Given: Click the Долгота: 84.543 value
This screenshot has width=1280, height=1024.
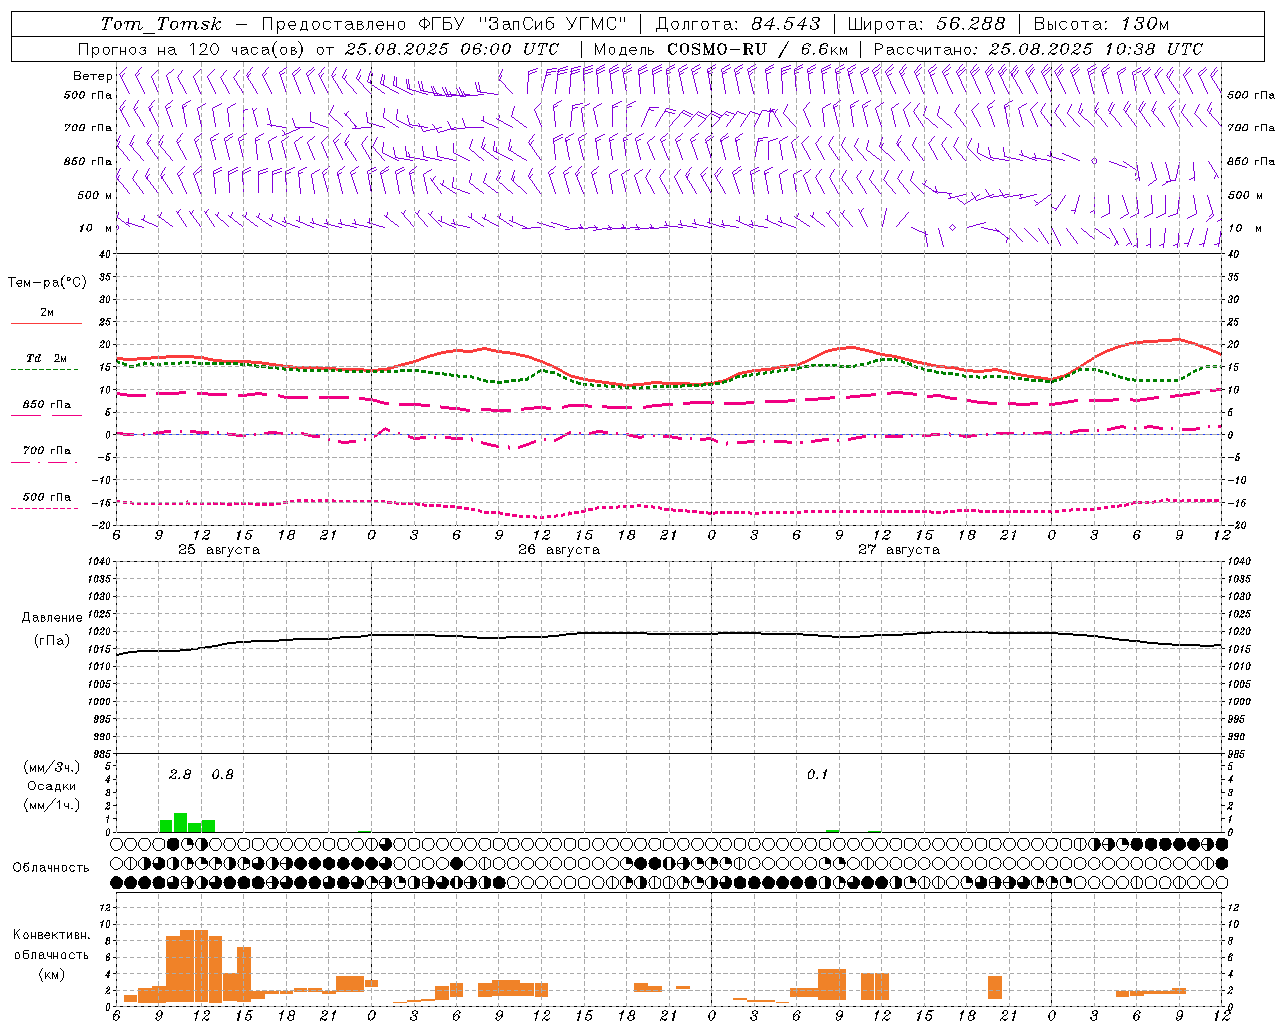Looking at the screenshot, I should pyautogui.click(x=738, y=24).
